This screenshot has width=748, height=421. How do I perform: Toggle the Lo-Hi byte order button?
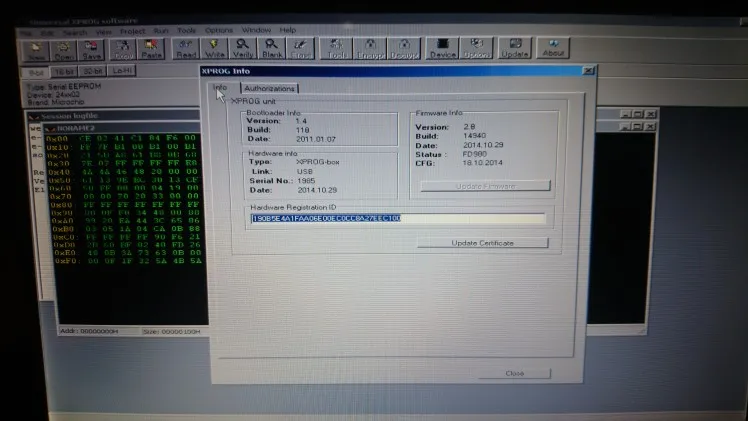(x=122, y=71)
